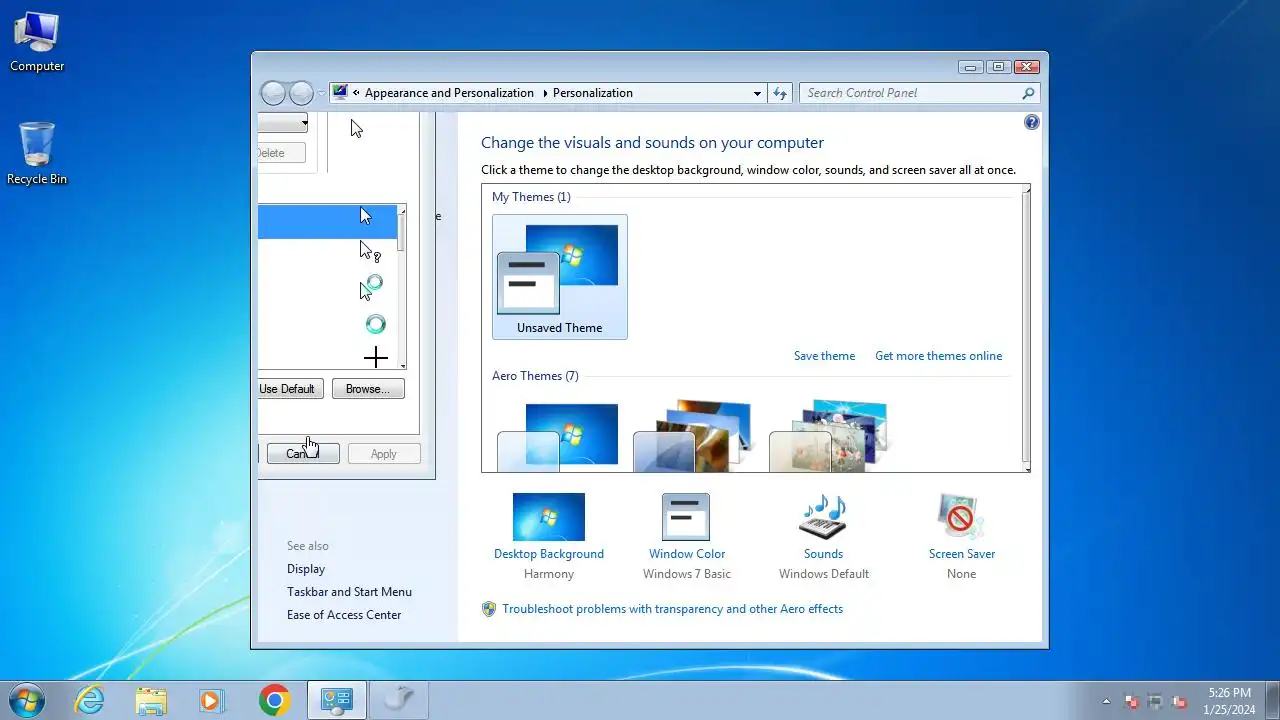The width and height of the screenshot is (1280, 720).
Task: Select the Architecture Aero theme thumbnail
Action: point(692,437)
